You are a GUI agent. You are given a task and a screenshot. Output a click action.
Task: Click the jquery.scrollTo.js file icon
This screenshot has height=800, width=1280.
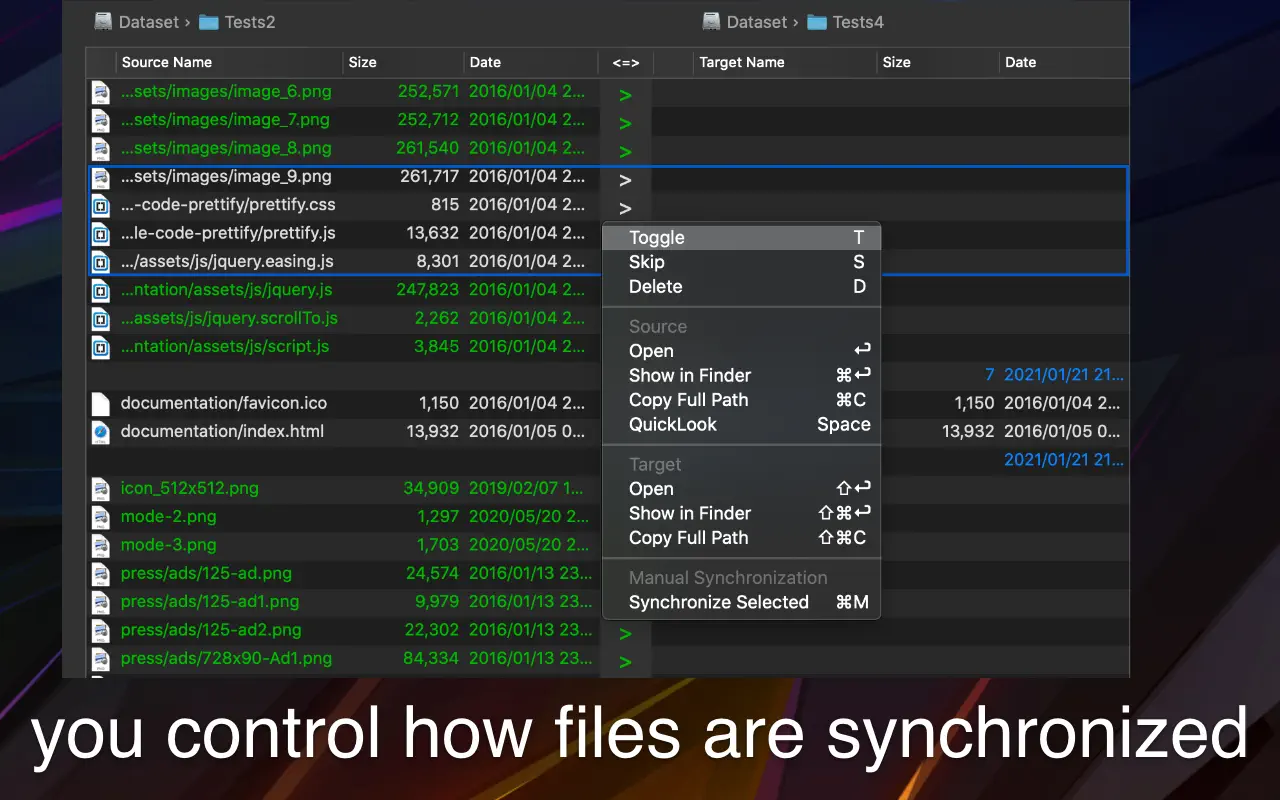tap(101, 319)
